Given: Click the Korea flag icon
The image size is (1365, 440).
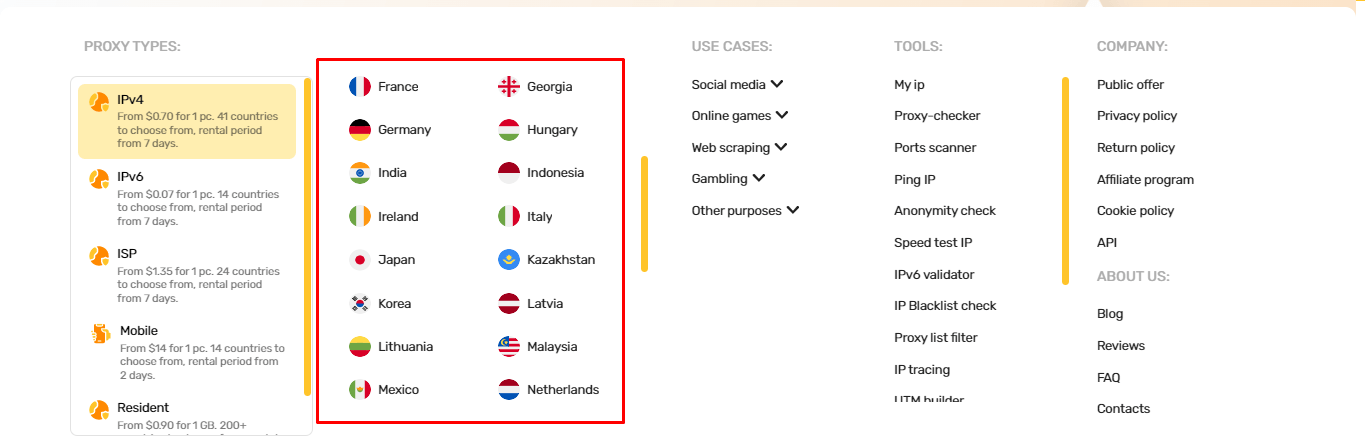Looking at the screenshot, I should 360,304.
